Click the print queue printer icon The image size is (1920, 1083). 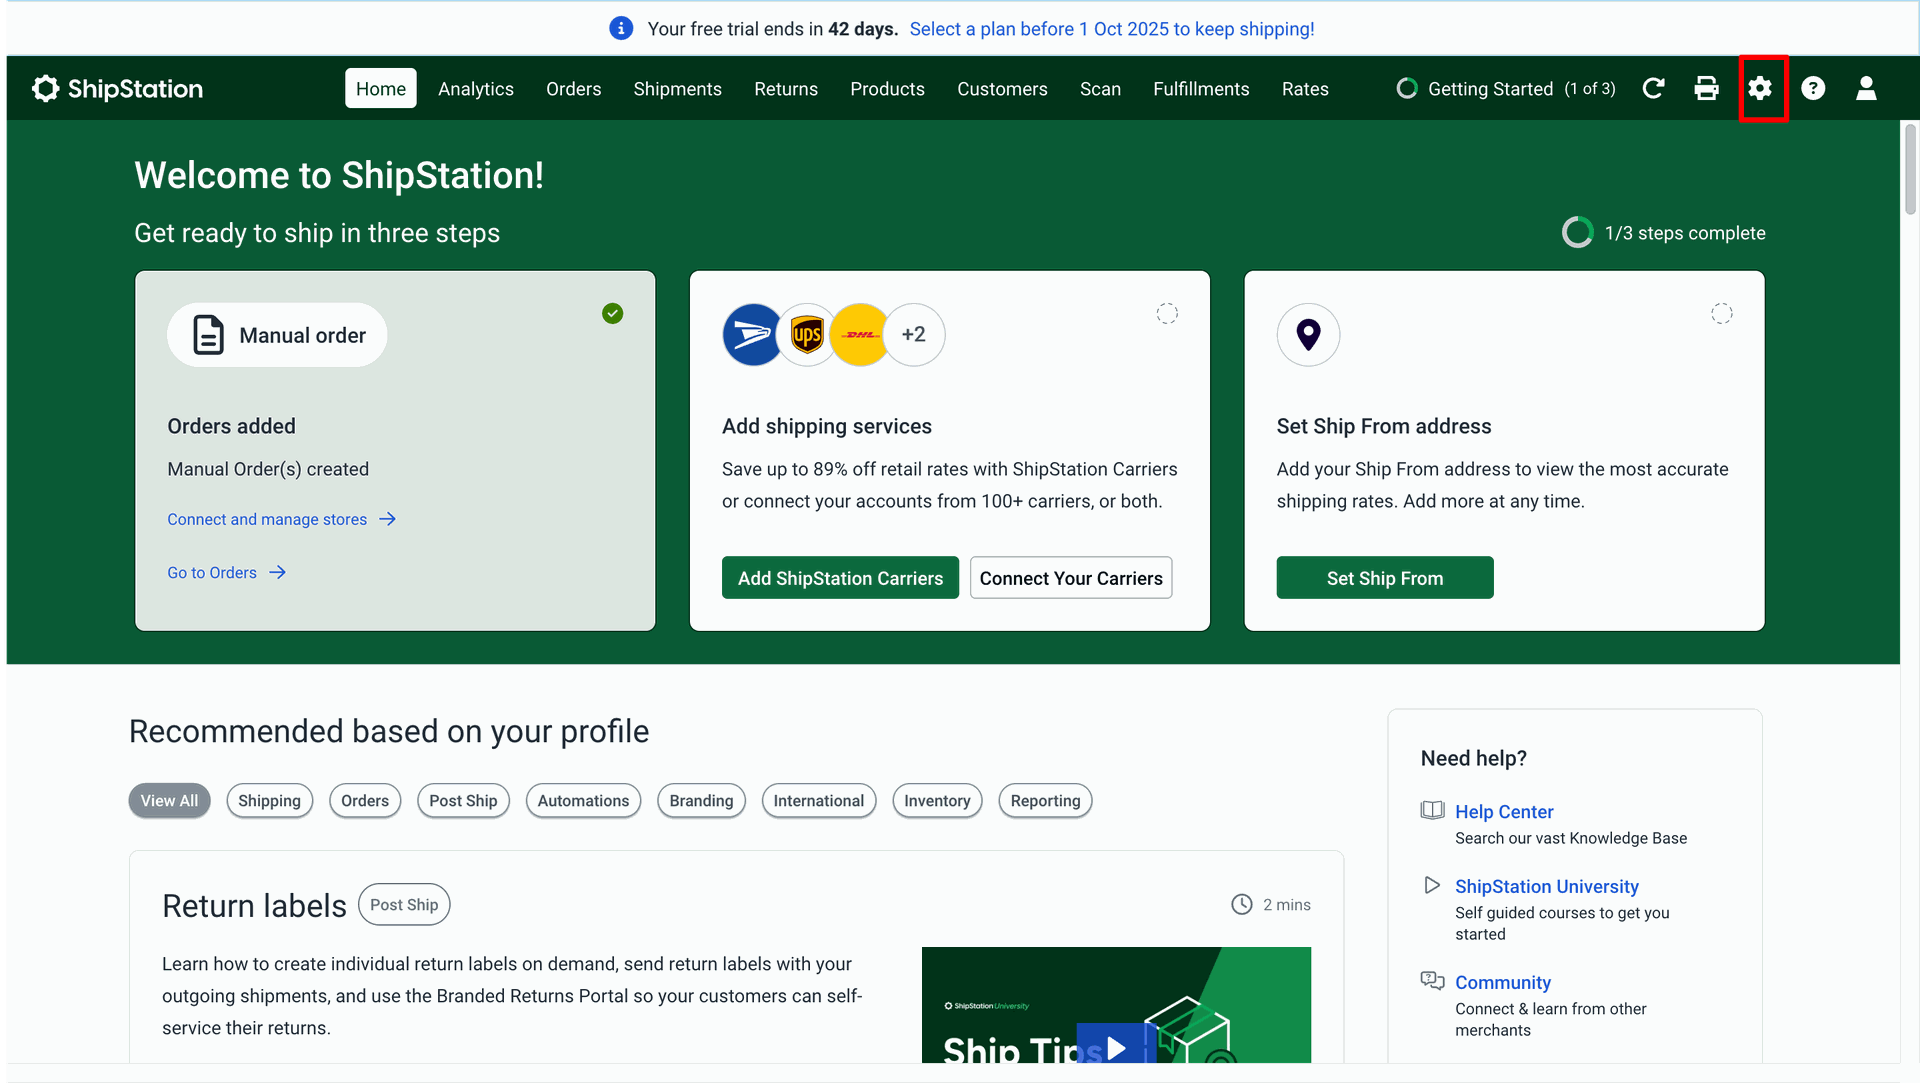coord(1706,89)
